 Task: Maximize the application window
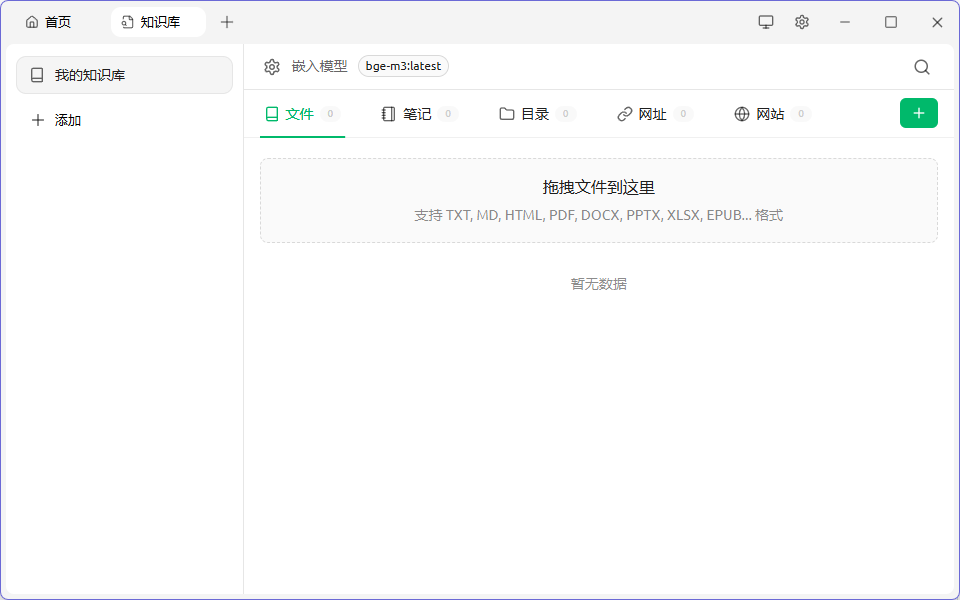tap(891, 22)
